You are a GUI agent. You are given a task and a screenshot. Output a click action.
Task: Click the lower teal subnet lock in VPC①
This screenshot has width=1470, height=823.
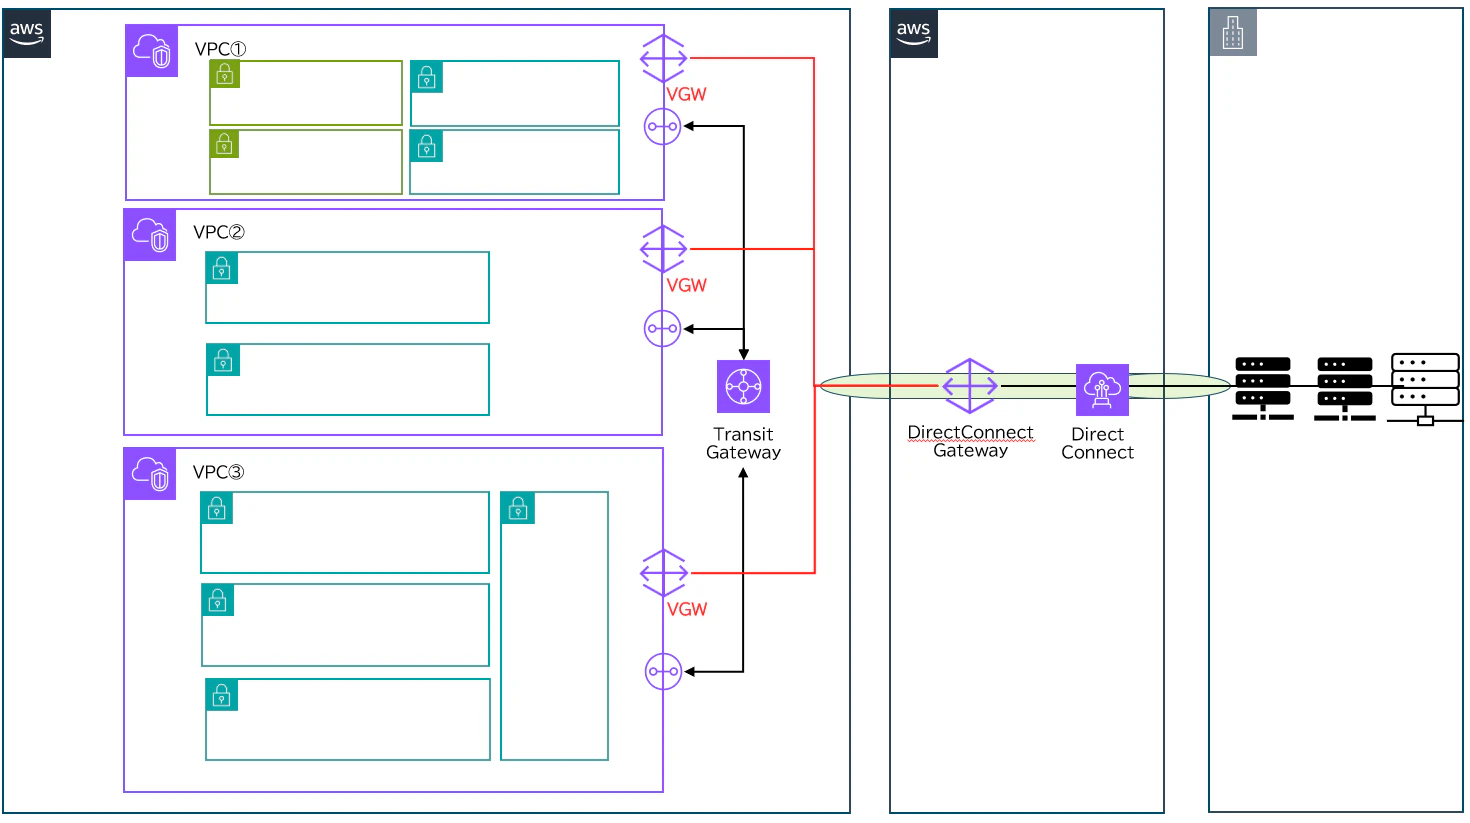(427, 147)
